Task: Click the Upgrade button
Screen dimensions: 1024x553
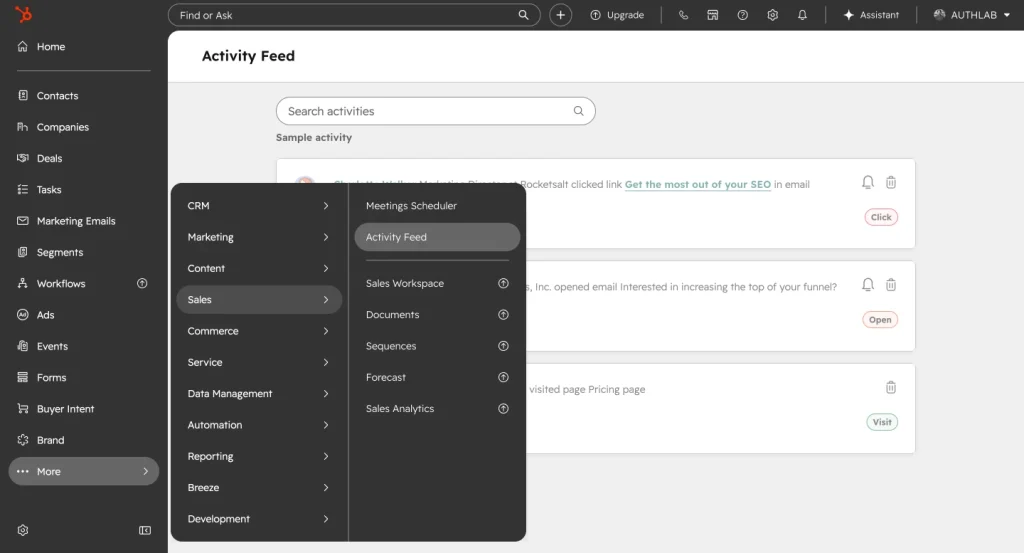Action: 617,15
